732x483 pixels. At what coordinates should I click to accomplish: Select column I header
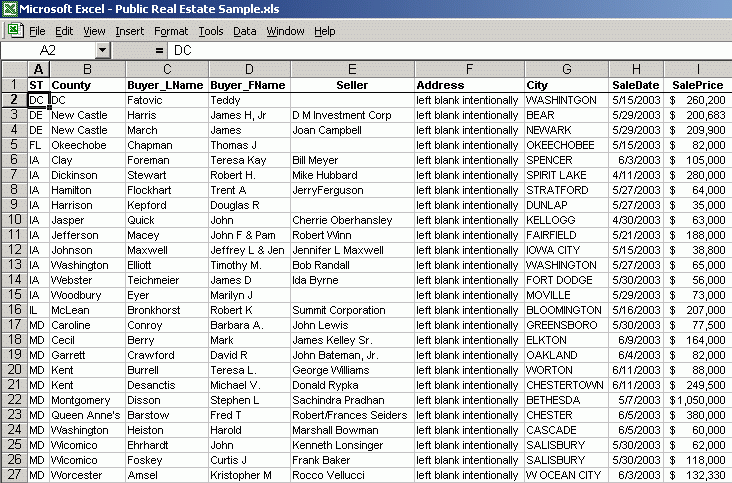698,69
